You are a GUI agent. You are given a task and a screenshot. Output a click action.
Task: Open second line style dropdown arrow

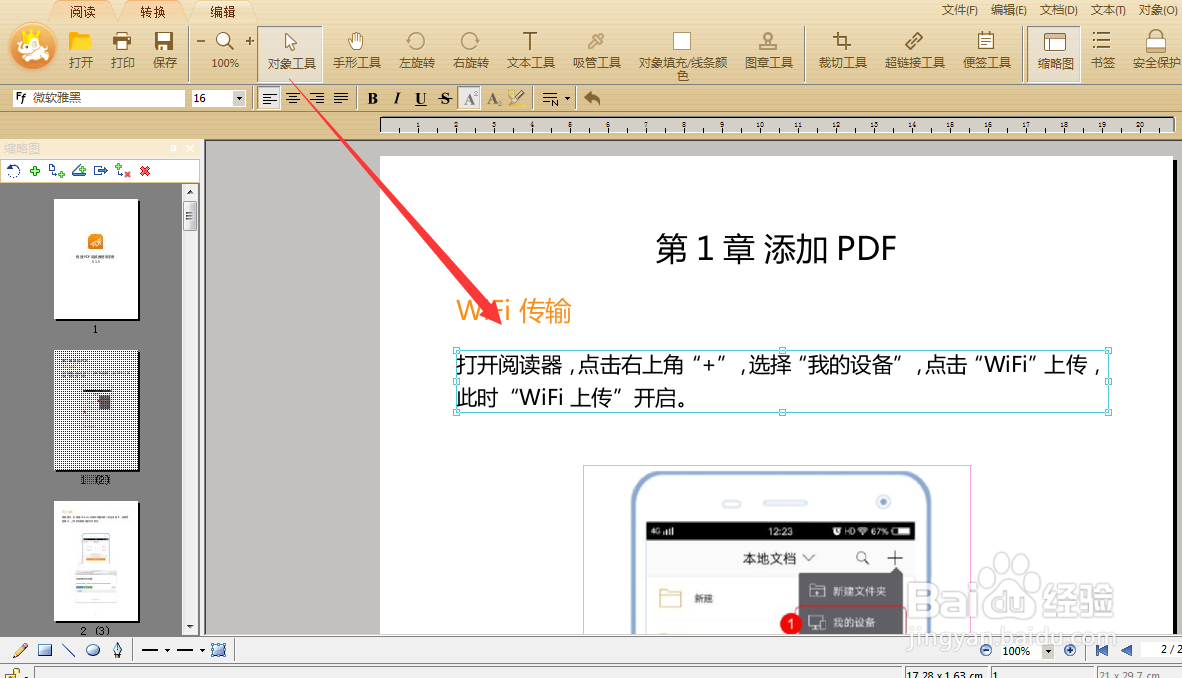[x=202, y=650]
